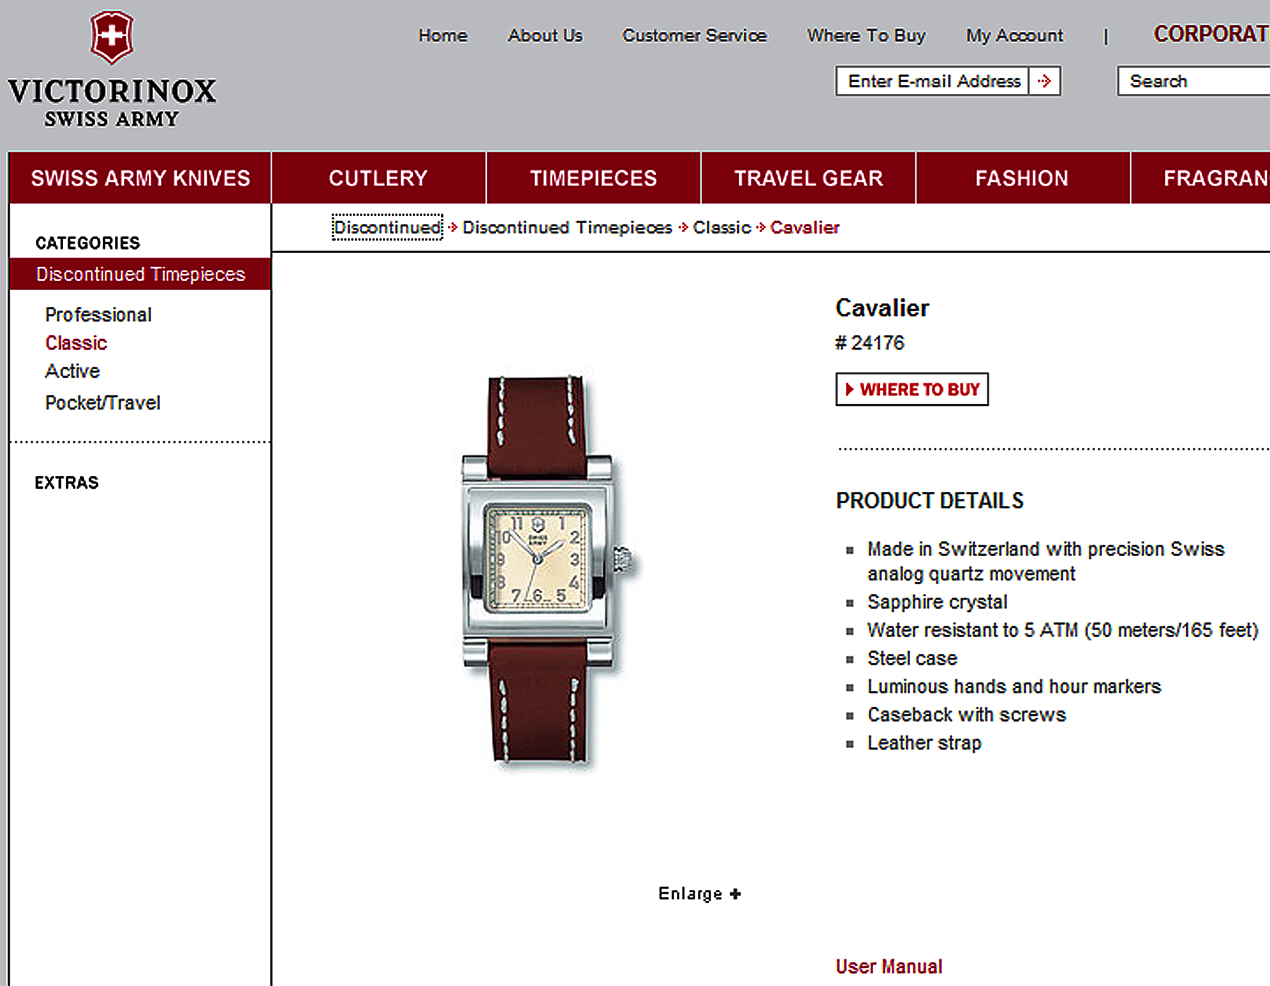The image size is (1270, 986).
Task: Click the Discontinued breadcrumb link
Action: click(x=387, y=227)
